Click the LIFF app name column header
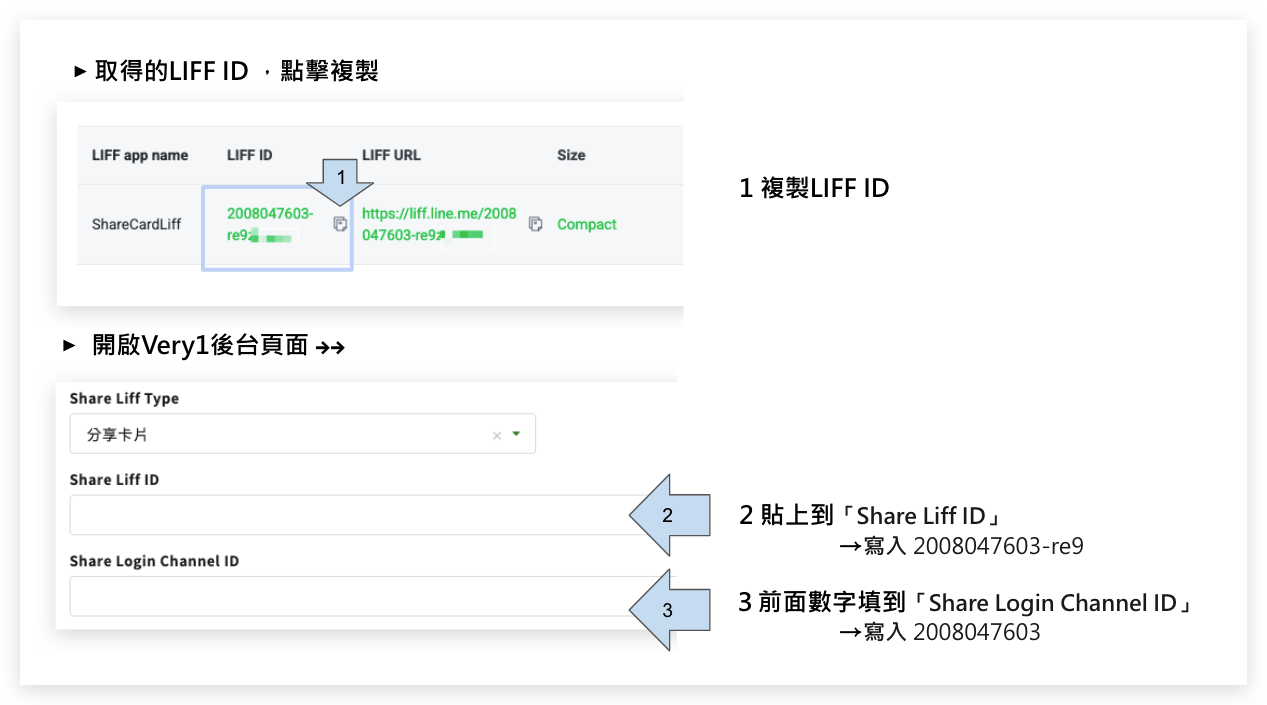Viewport: 1267px width, 705px height. pos(140,155)
